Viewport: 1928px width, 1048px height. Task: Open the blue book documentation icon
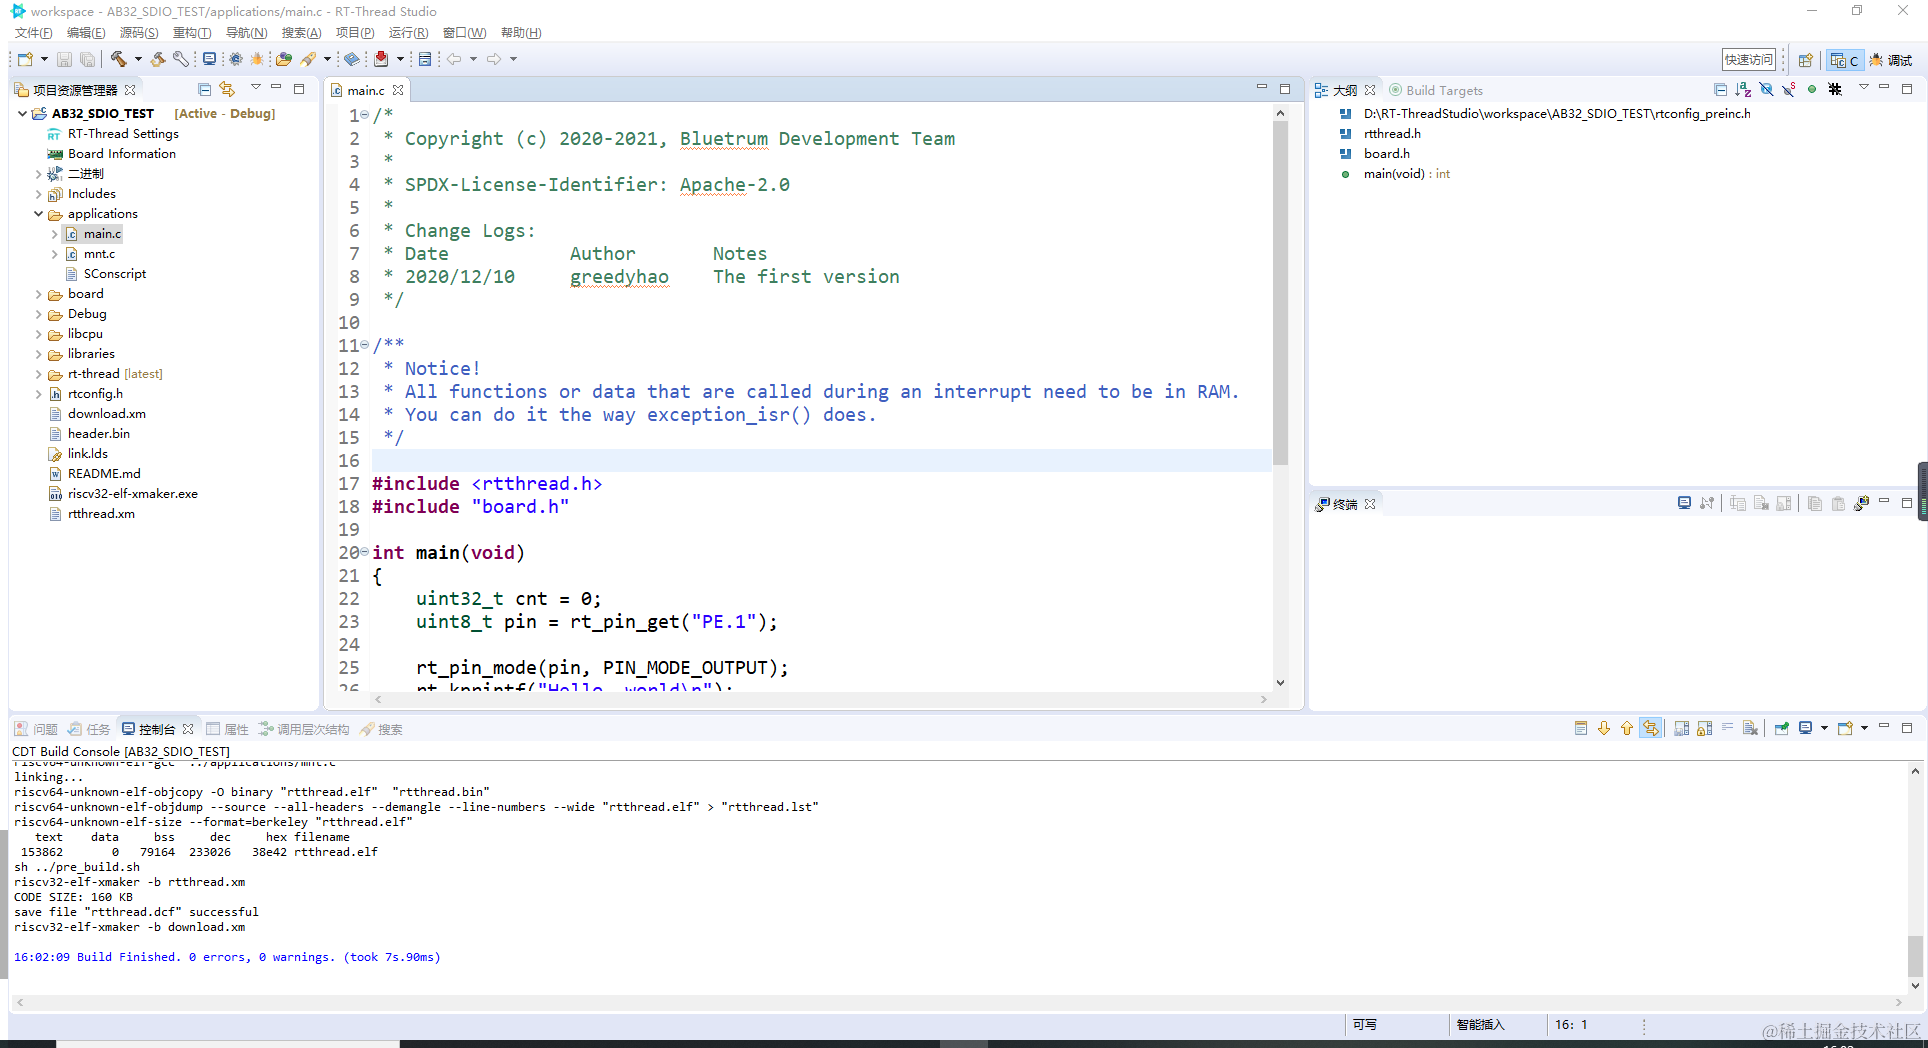coord(351,59)
